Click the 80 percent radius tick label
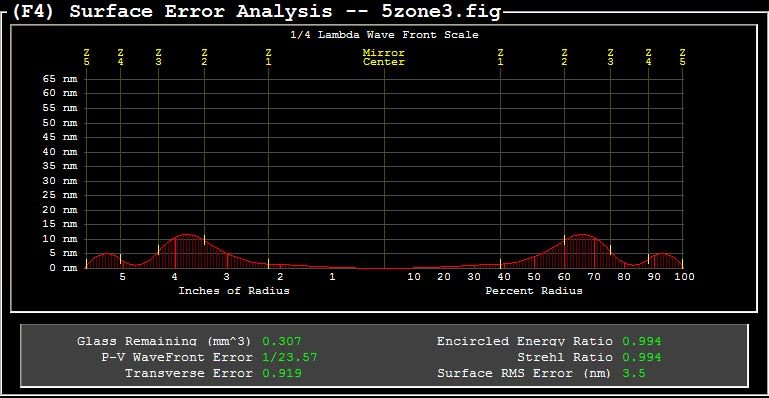This screenshot has height=398, width=769. (x=624, y=276)
